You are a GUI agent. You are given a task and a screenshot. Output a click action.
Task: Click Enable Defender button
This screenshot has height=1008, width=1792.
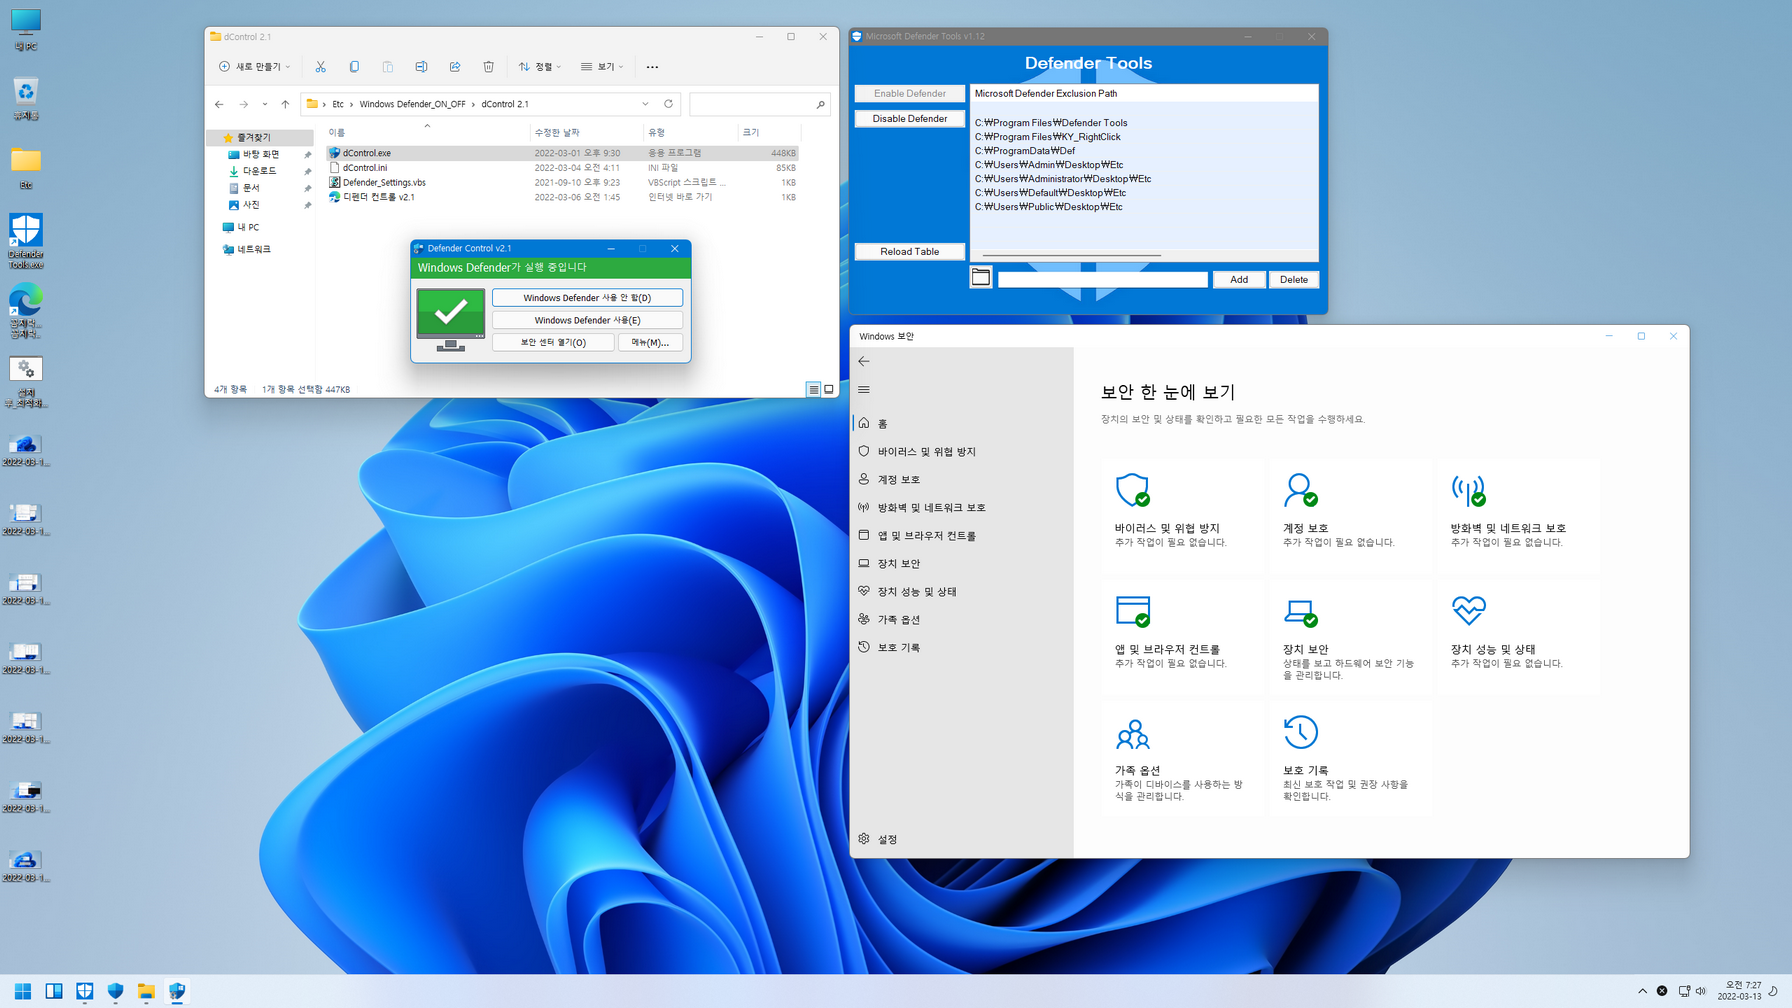click(x=909, y=93)
